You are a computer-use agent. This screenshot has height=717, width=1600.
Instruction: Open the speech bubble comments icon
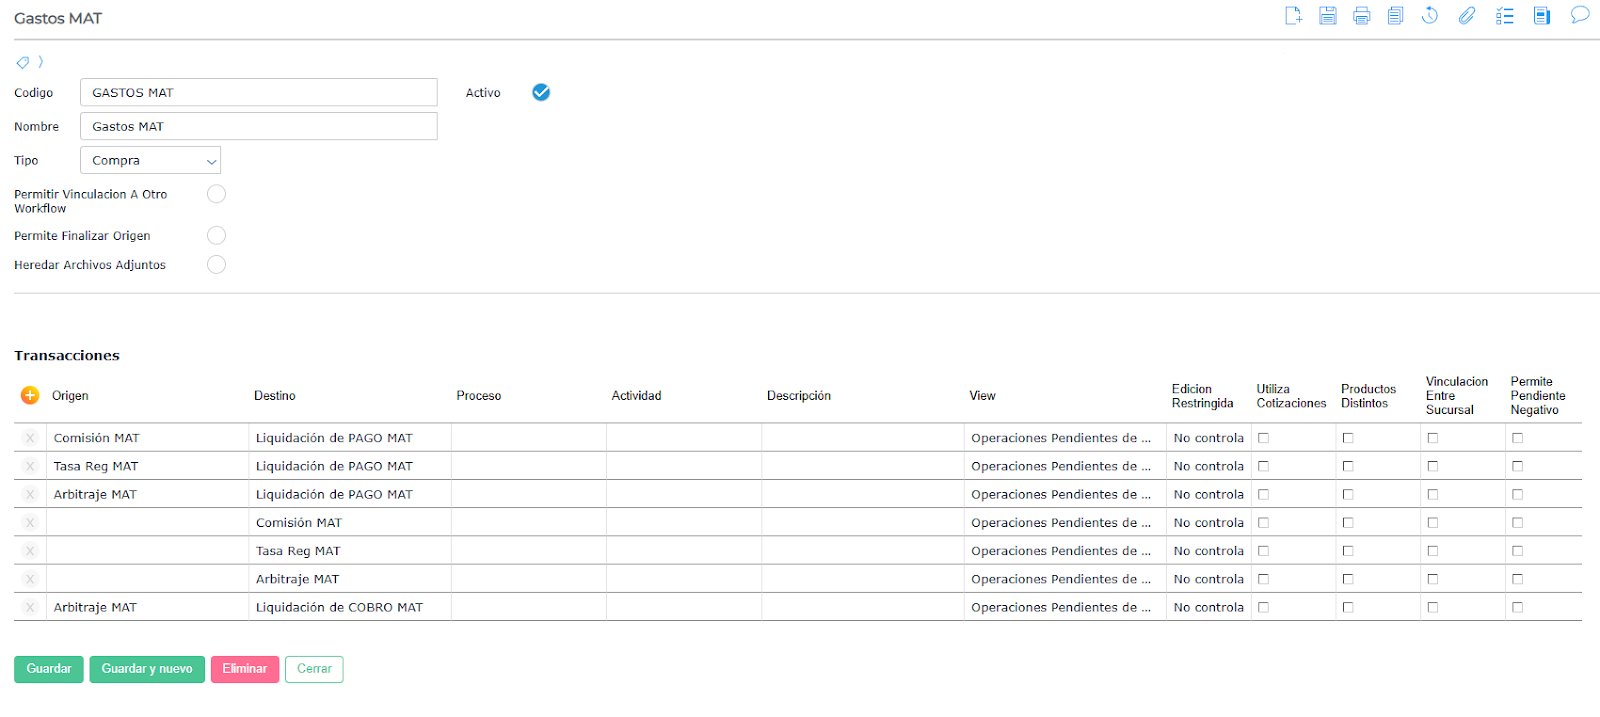pos(1579,15)
